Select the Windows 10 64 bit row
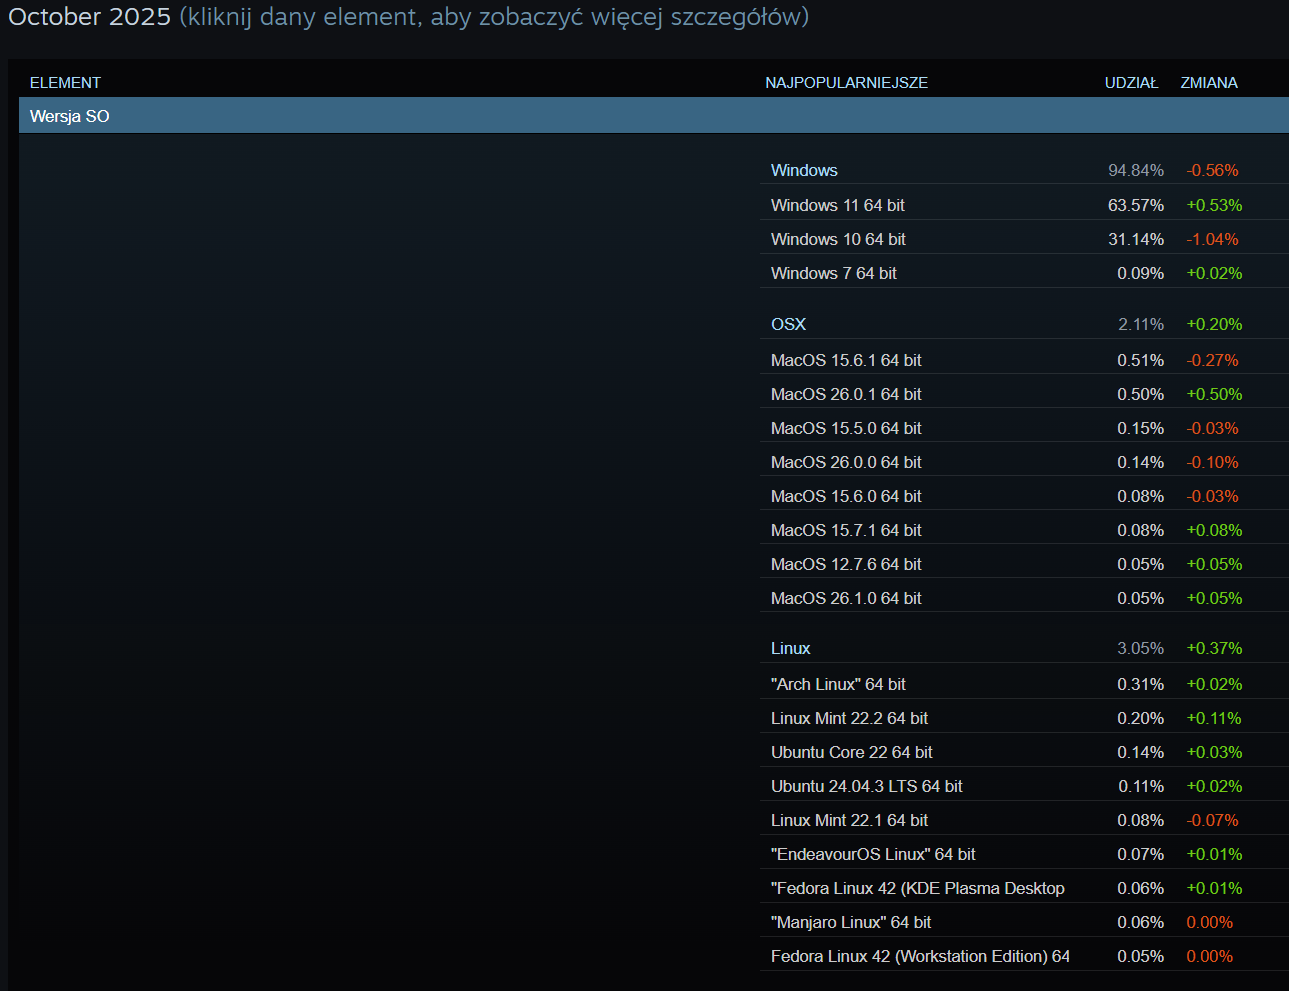The width and height of the screenshot is (1289, 991). [838, 239]
